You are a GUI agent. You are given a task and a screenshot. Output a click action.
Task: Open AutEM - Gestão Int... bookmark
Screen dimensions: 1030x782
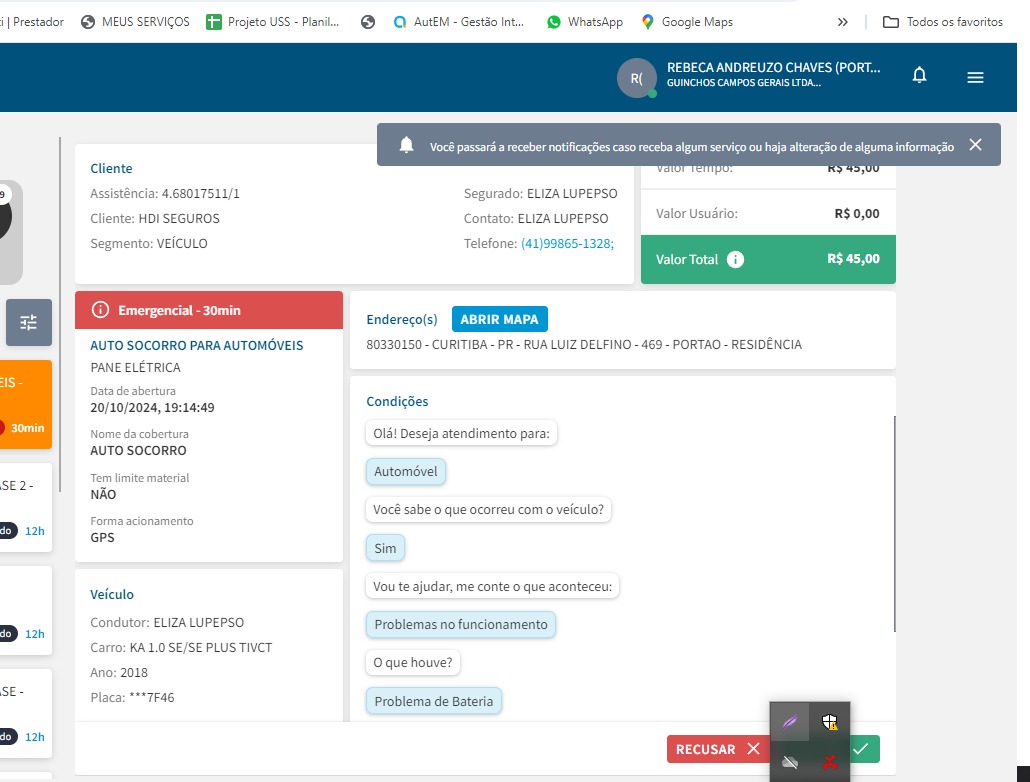click(459, 22)
